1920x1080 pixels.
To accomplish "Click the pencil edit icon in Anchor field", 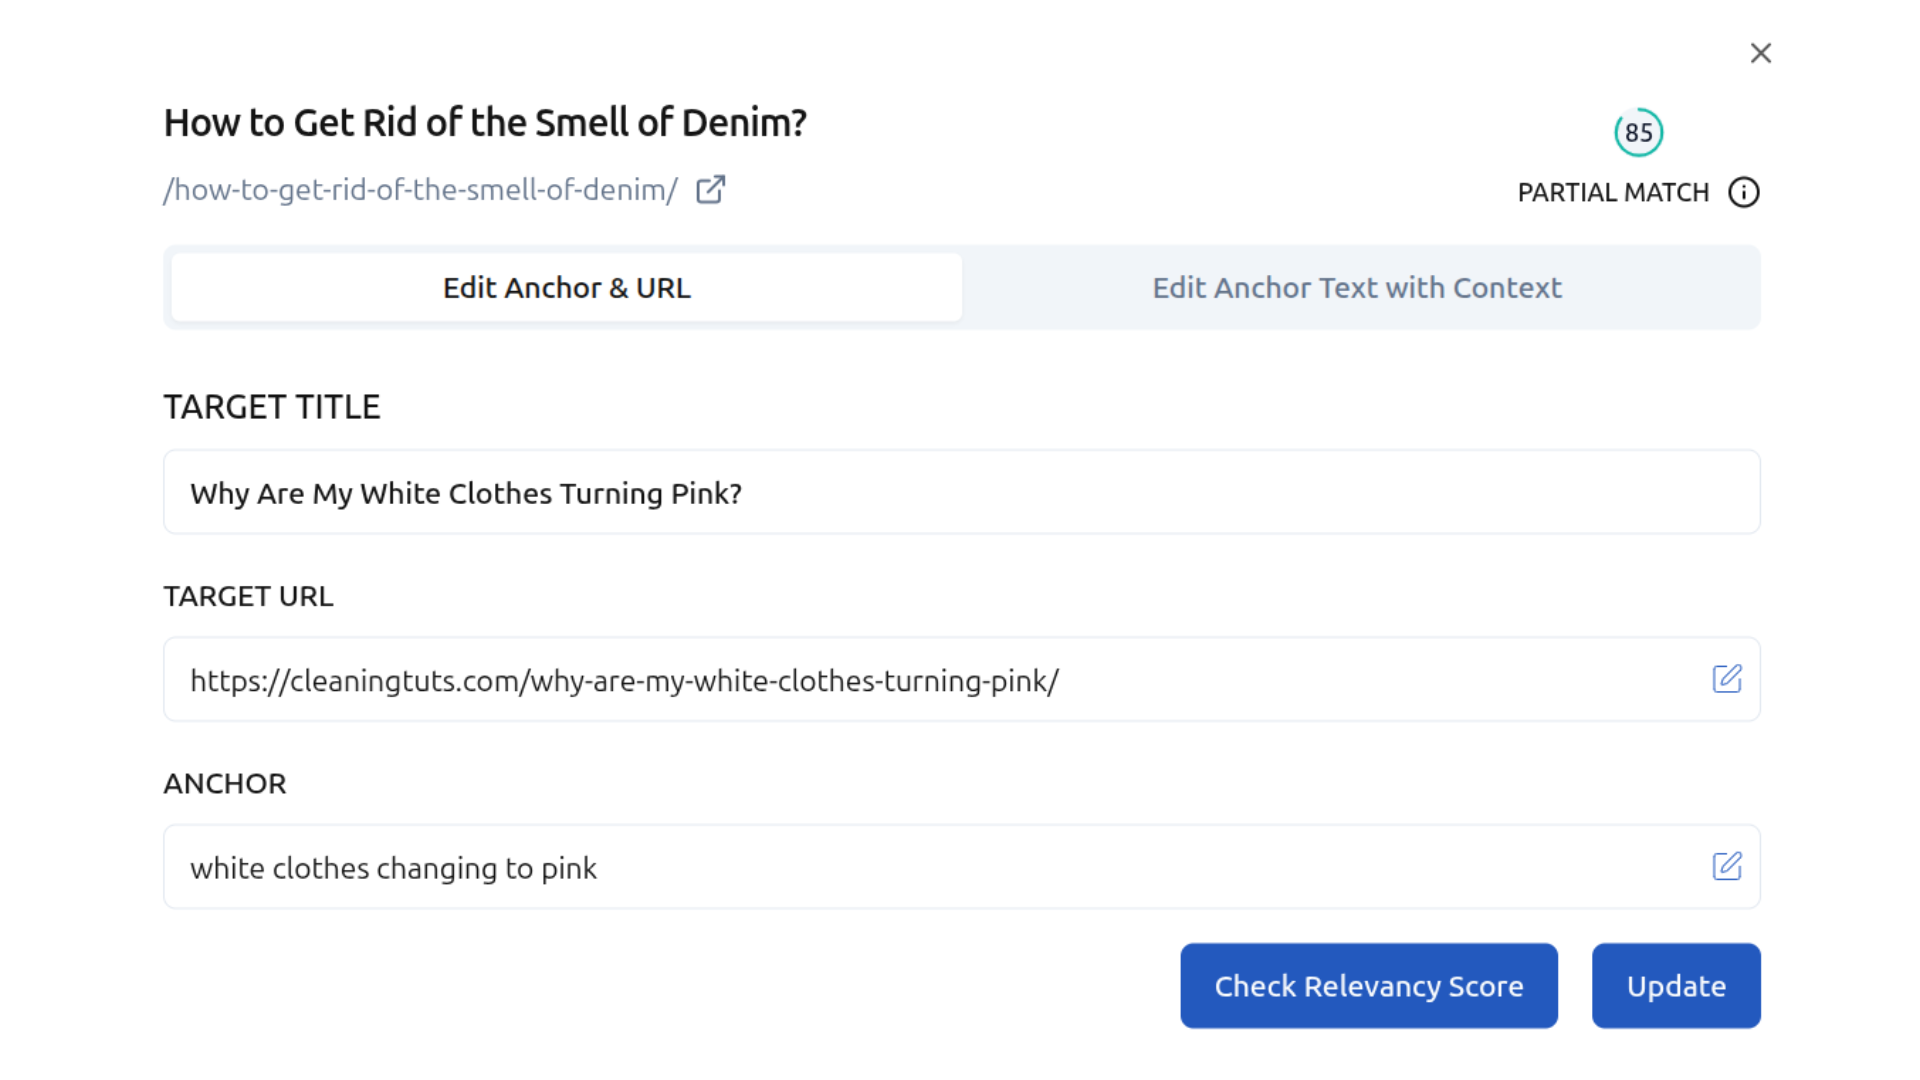I will pyautogui.click(x=1727, y=866).
